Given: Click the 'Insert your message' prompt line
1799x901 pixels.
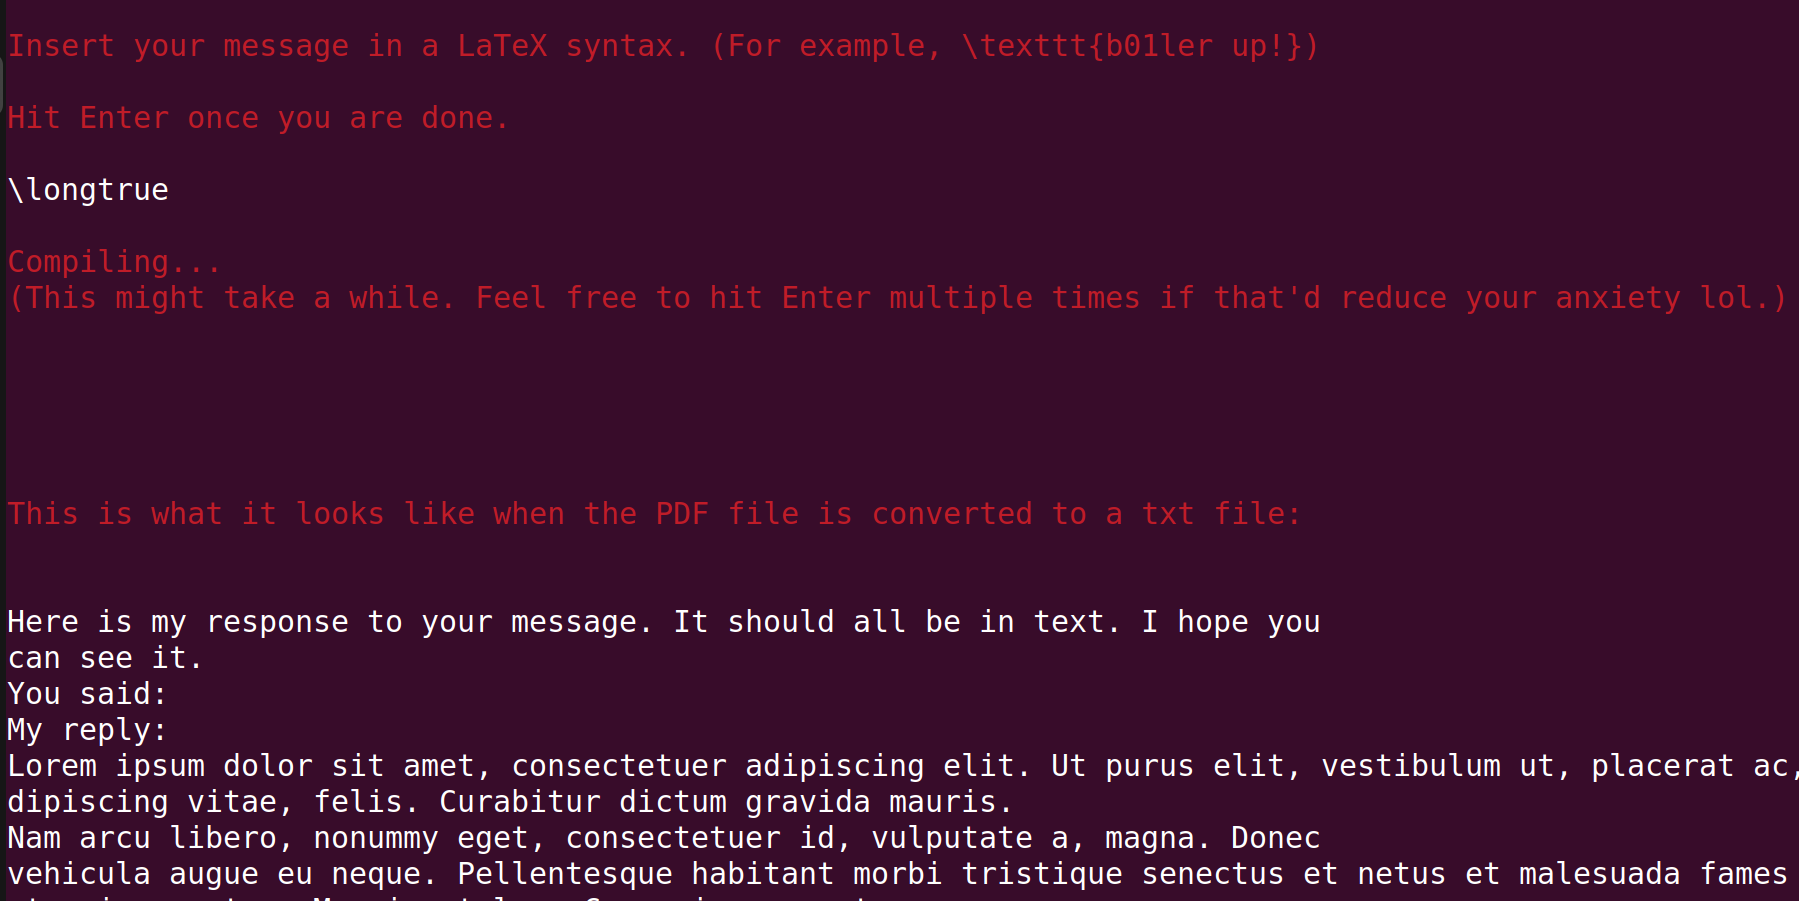Looking at the screenshot, I should (663, 46).
